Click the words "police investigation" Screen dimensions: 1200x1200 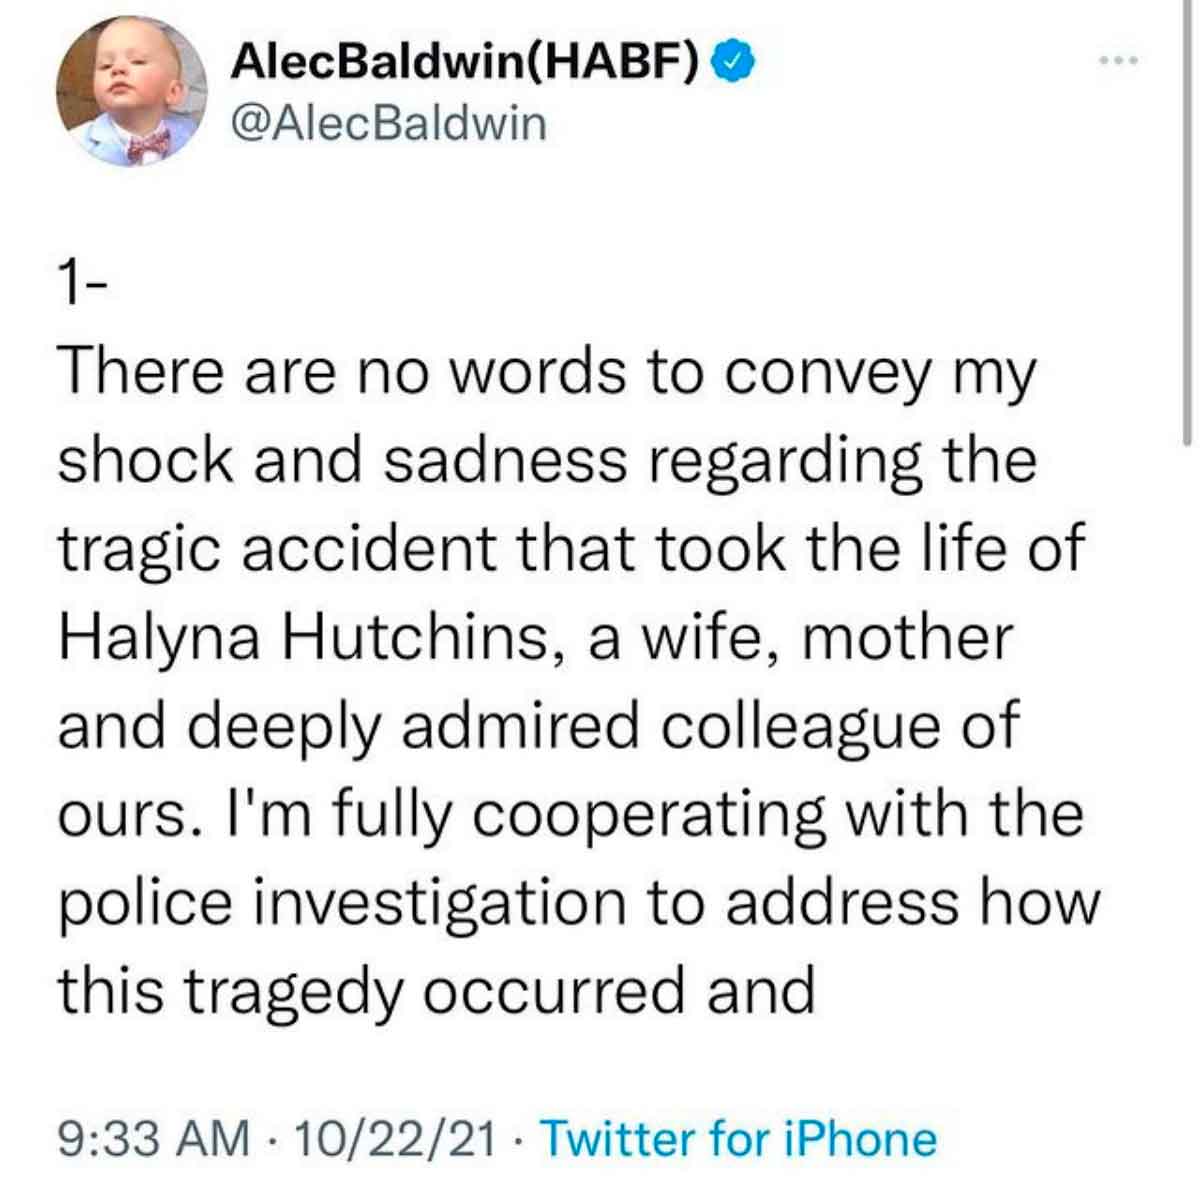340,903
